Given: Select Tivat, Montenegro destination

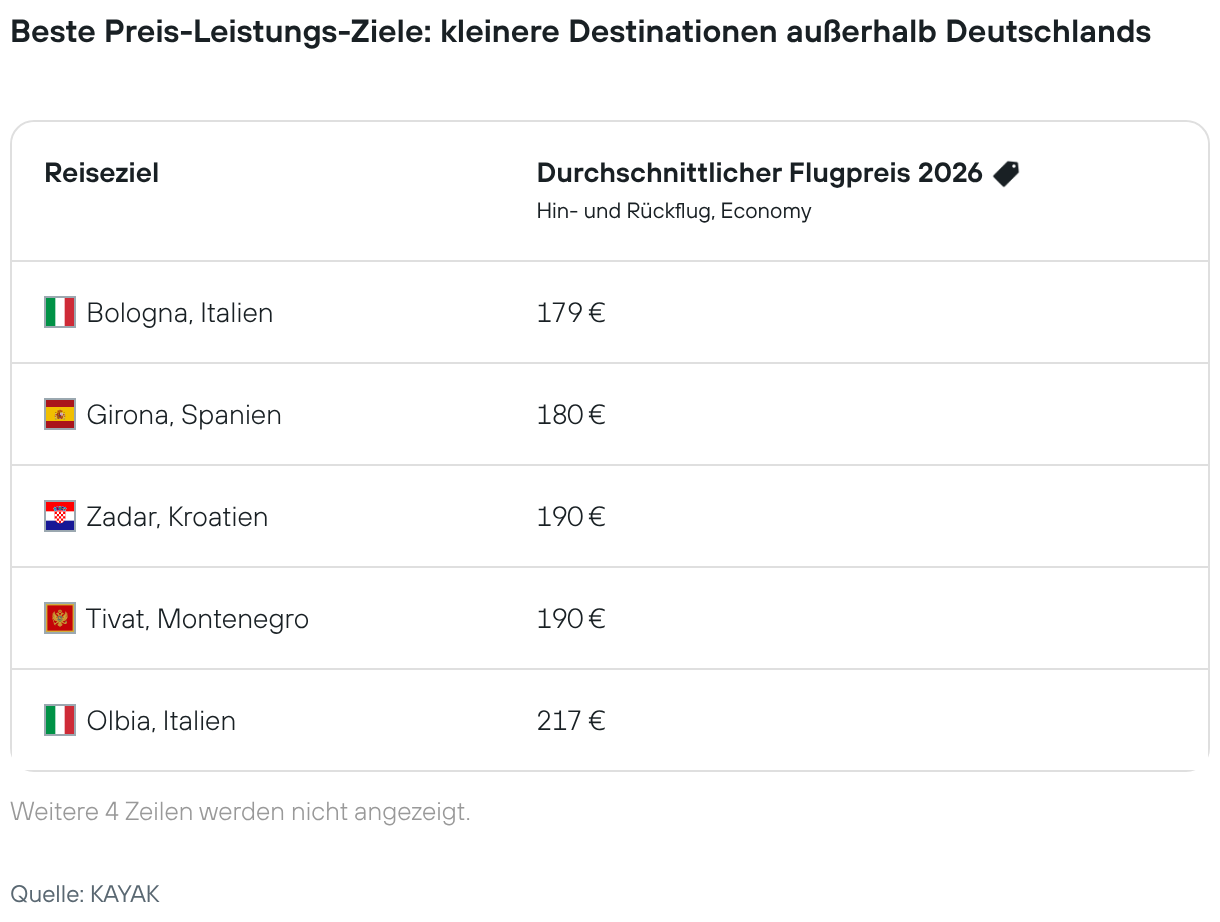Looking at the screenshot, I should pos(197,619).
